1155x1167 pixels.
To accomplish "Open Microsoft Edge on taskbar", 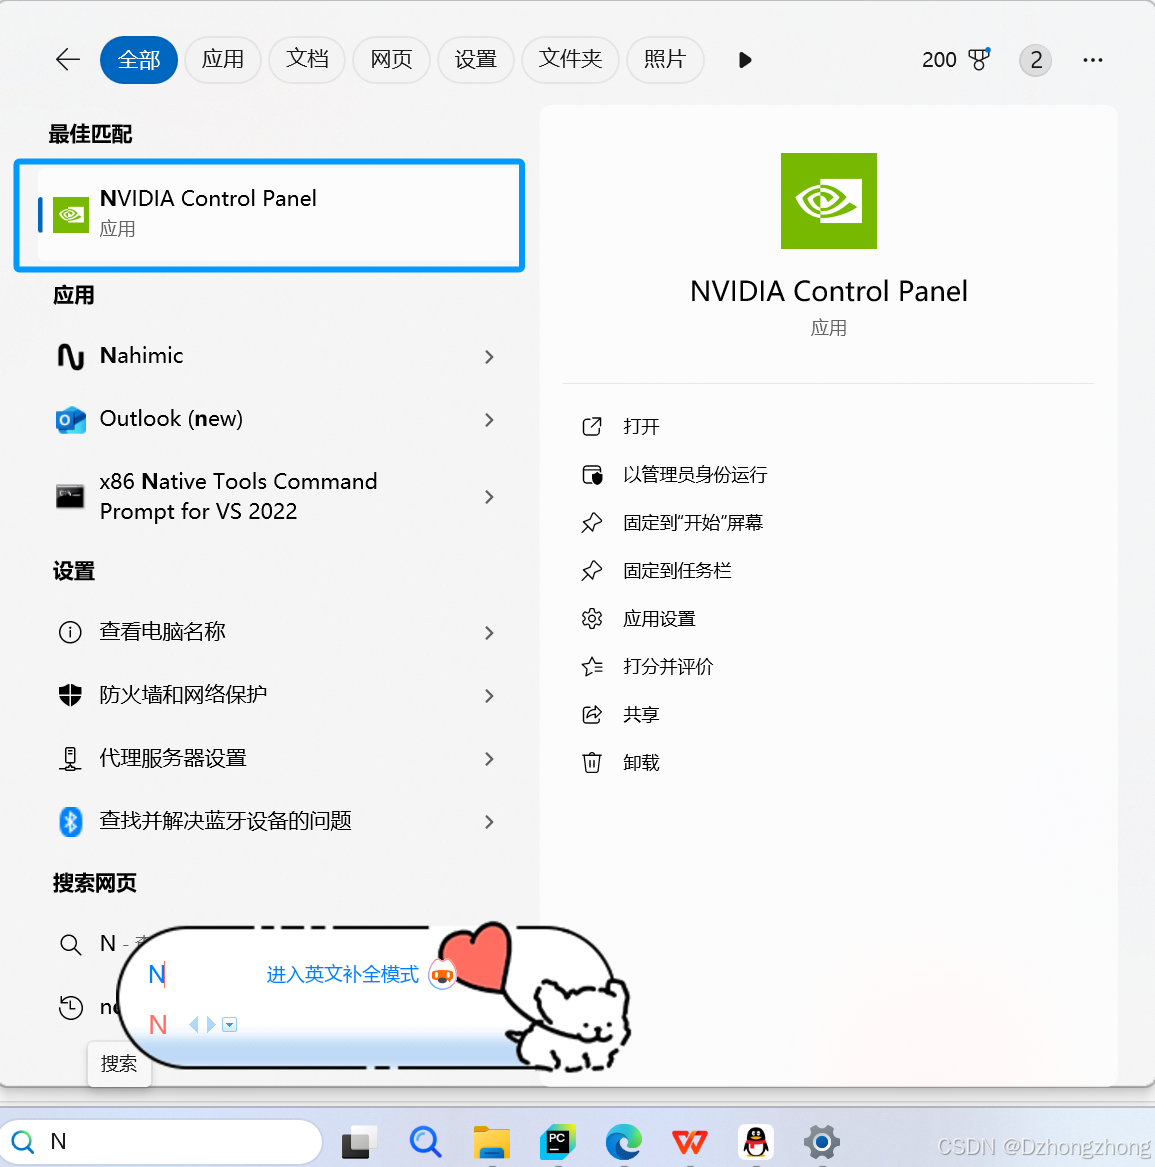I will (624, 1142).
